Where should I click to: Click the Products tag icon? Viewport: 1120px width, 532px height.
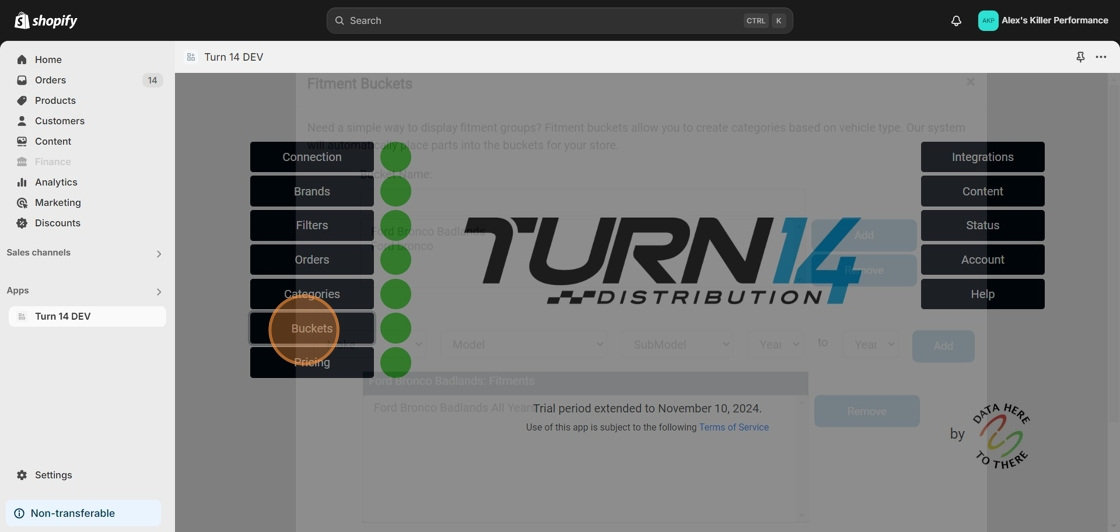click(x=22, y=101)
